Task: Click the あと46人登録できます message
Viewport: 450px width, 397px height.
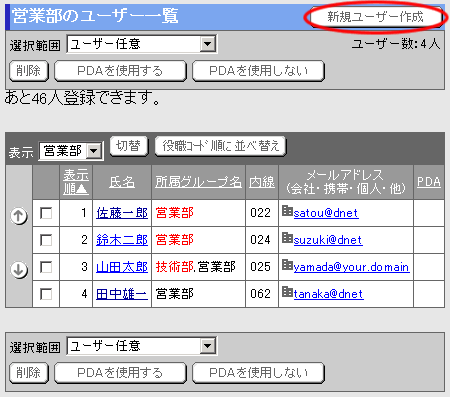Action: point(82,98)
